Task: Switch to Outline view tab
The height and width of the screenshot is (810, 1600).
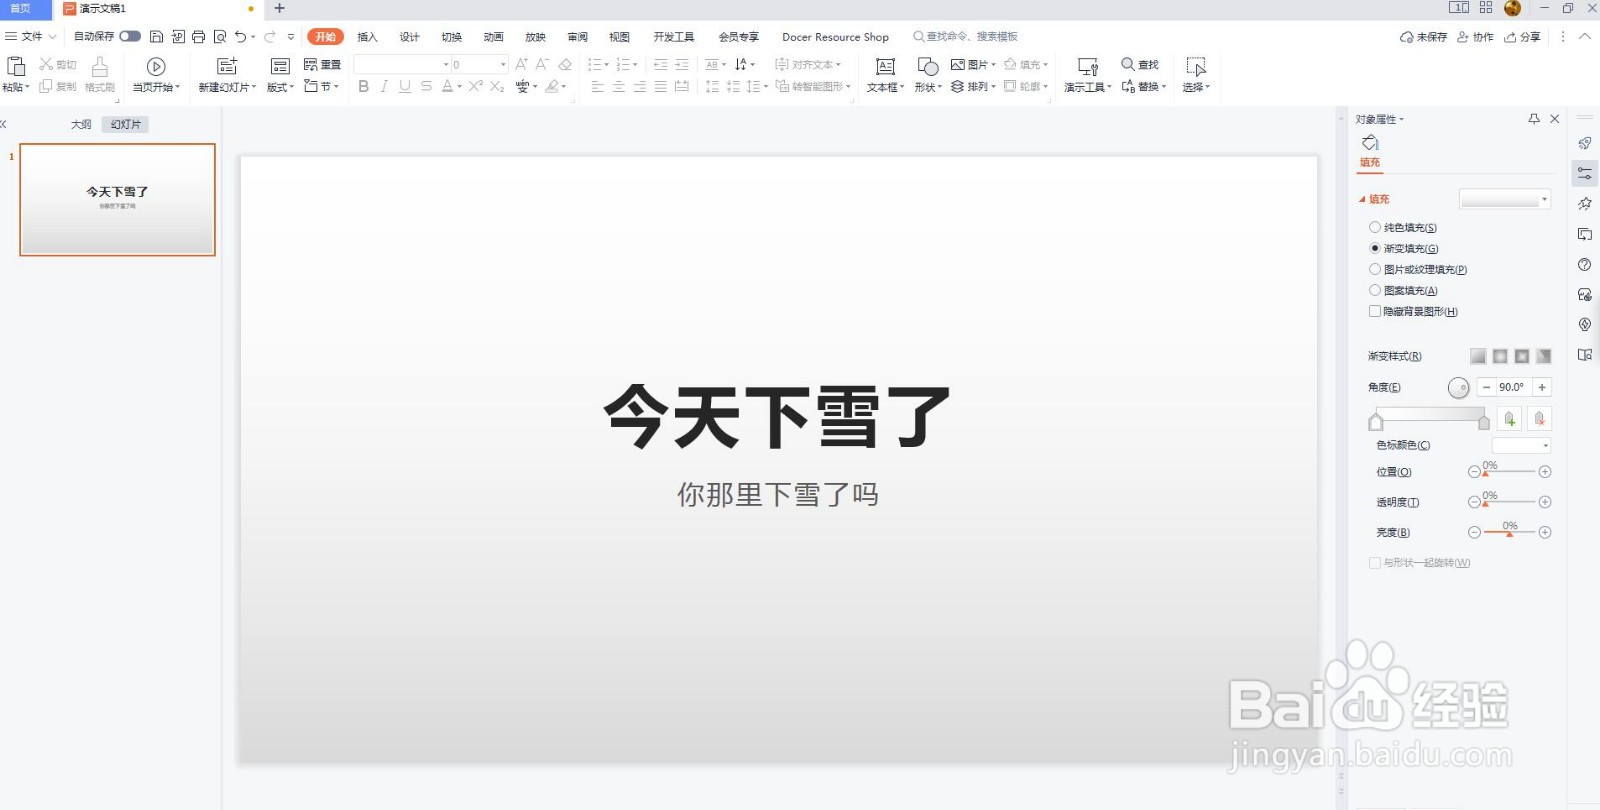Action: [81, 125]
